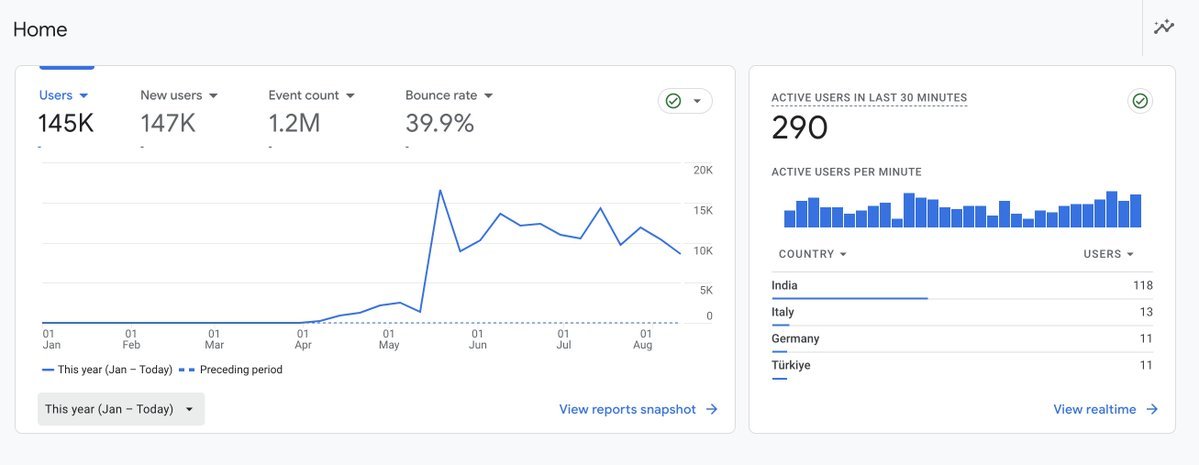Screen dimensions: 1199x465
Task: Click arrow next to View reports snapshot
Action: point(711,409)
